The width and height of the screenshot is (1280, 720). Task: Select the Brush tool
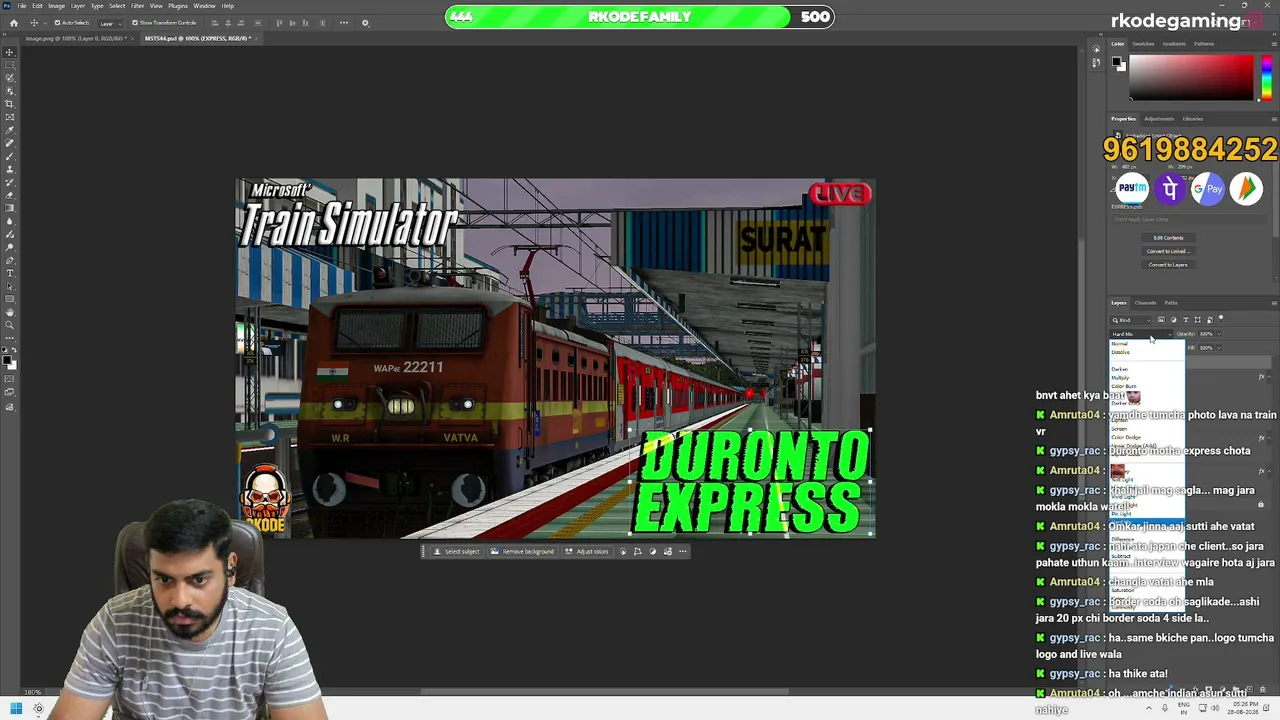tap(10, 156)
